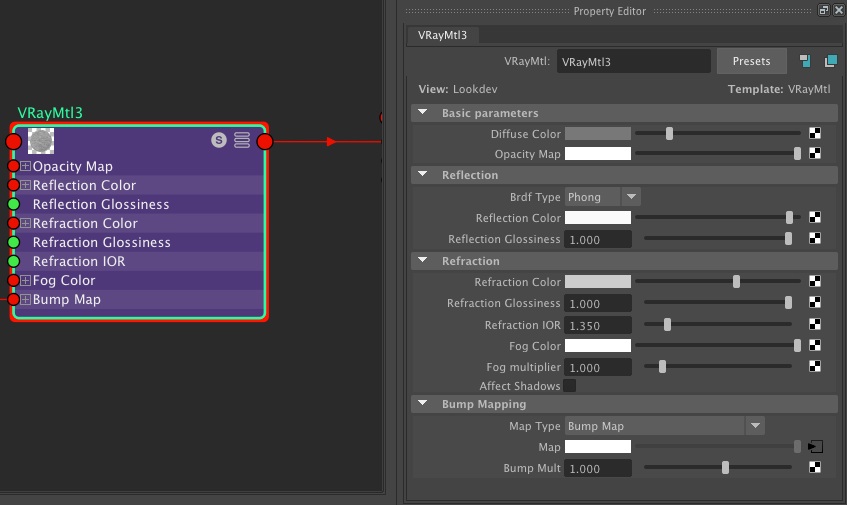Click the Refraction Color swatch in Property Editor

click(598, 281)
